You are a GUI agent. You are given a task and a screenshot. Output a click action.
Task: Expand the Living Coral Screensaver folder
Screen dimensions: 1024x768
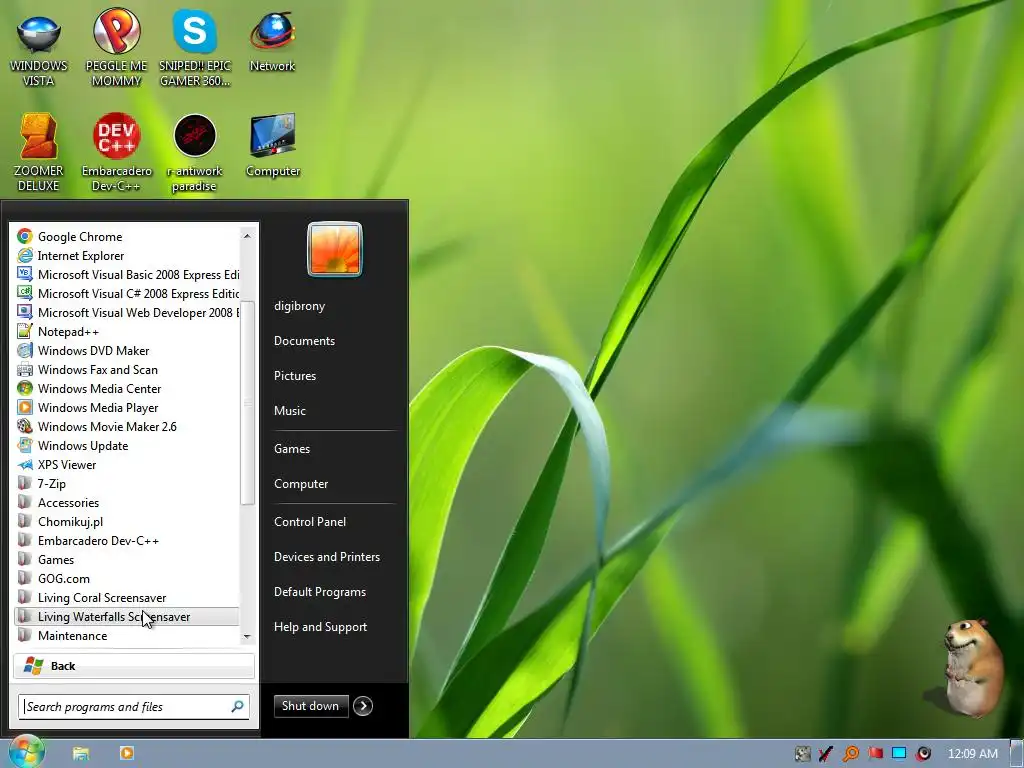(x=127, y=597)
